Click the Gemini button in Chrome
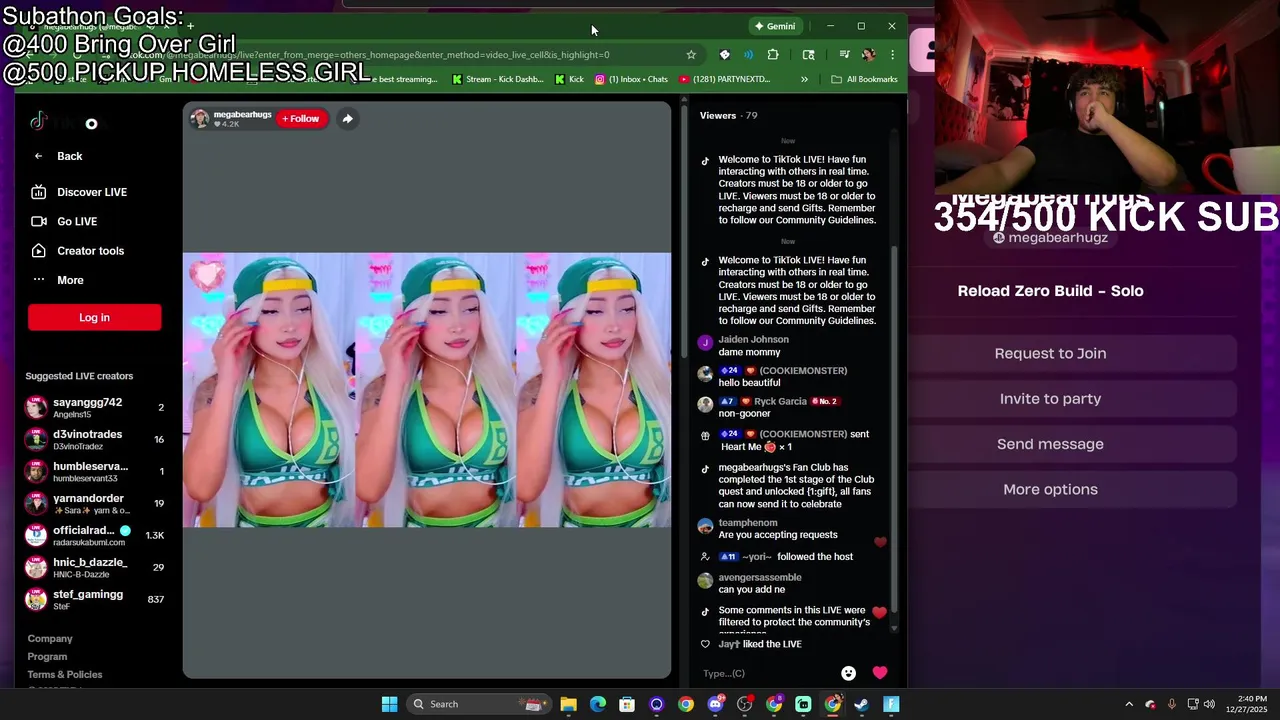The width and height of the screenshot is (1280, 720). pos(775,26)
